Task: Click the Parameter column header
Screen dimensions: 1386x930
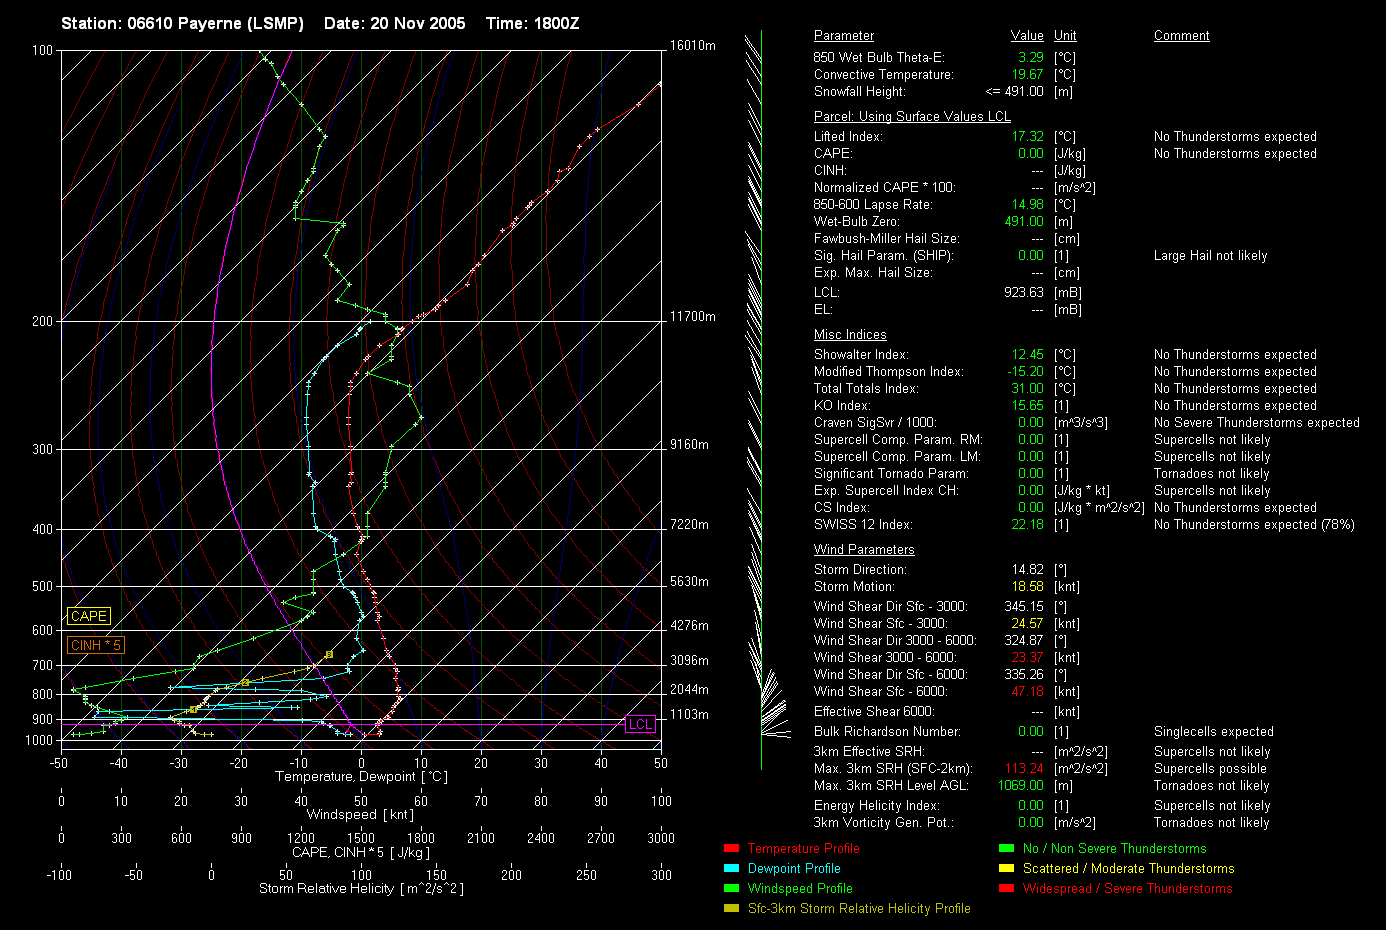Action: point(844,35)
